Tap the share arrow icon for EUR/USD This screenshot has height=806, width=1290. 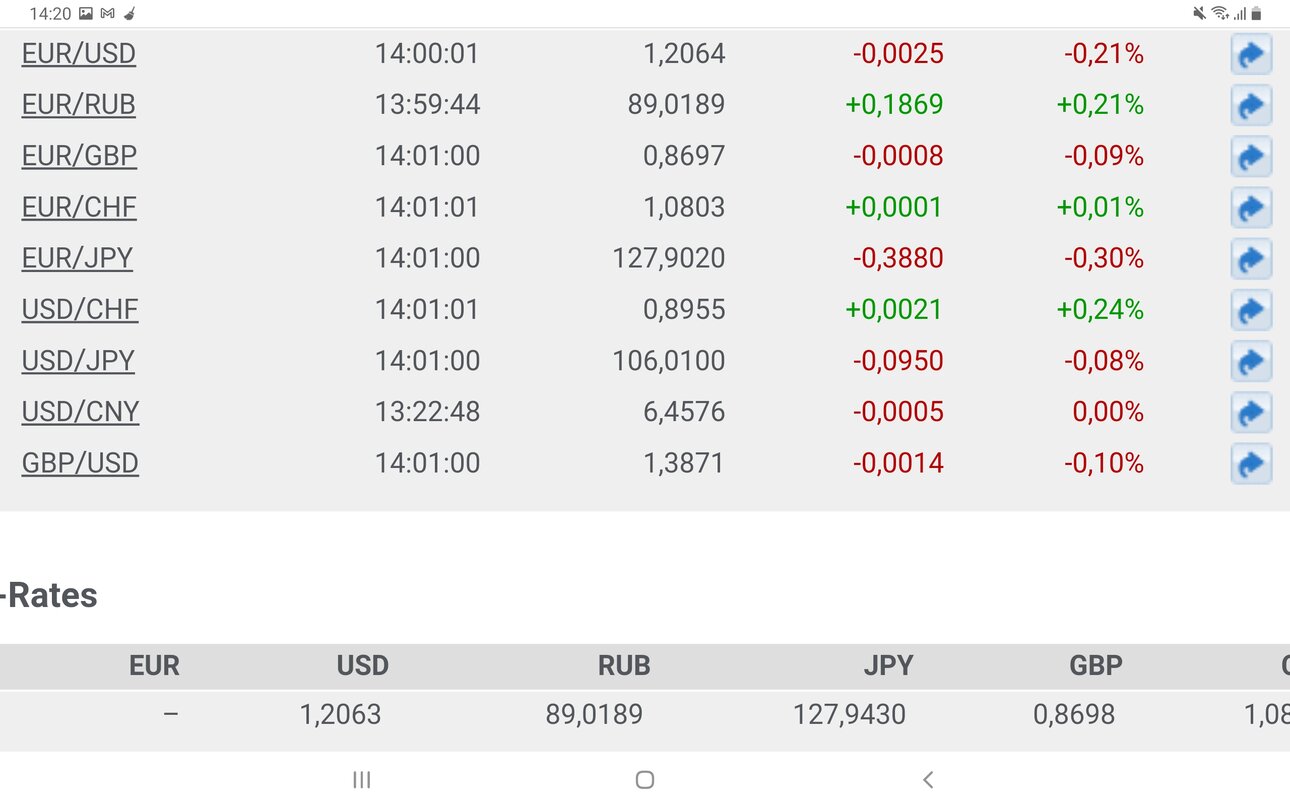(1251, 54)
